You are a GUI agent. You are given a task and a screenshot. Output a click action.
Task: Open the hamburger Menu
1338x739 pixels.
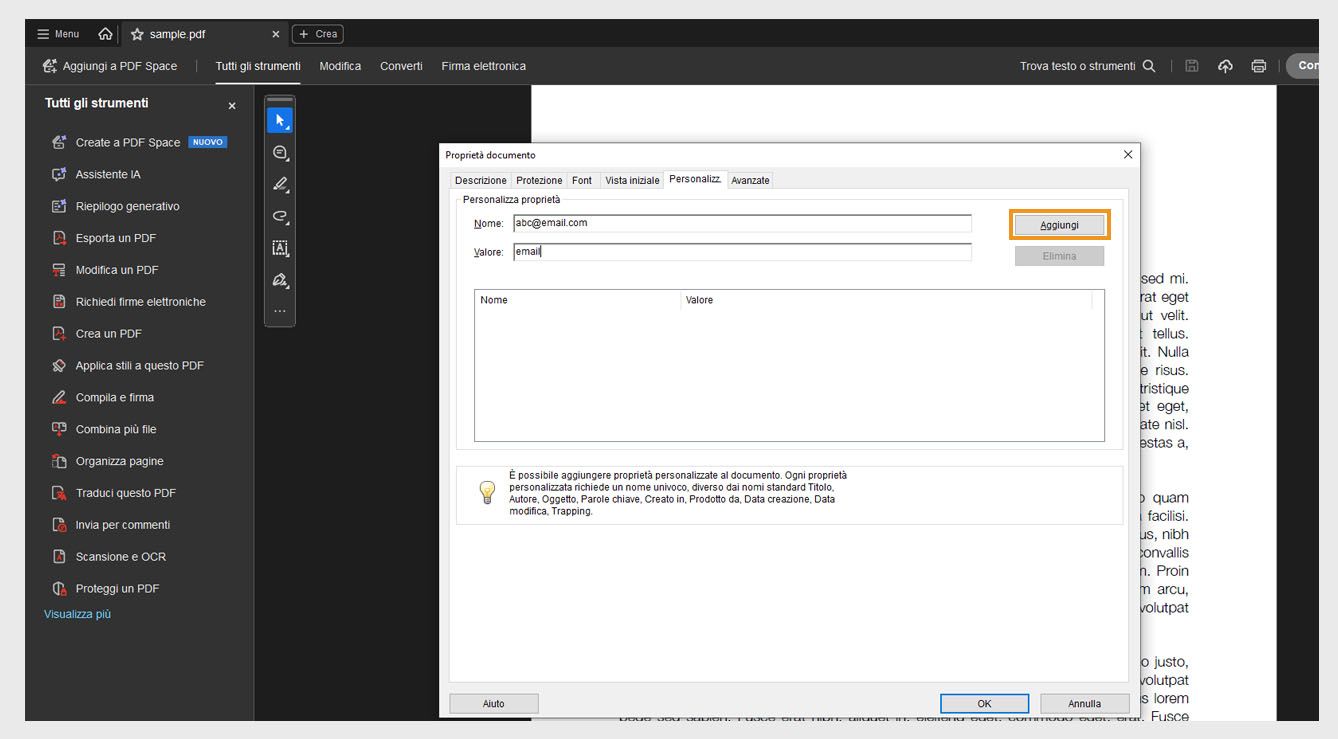58,34
